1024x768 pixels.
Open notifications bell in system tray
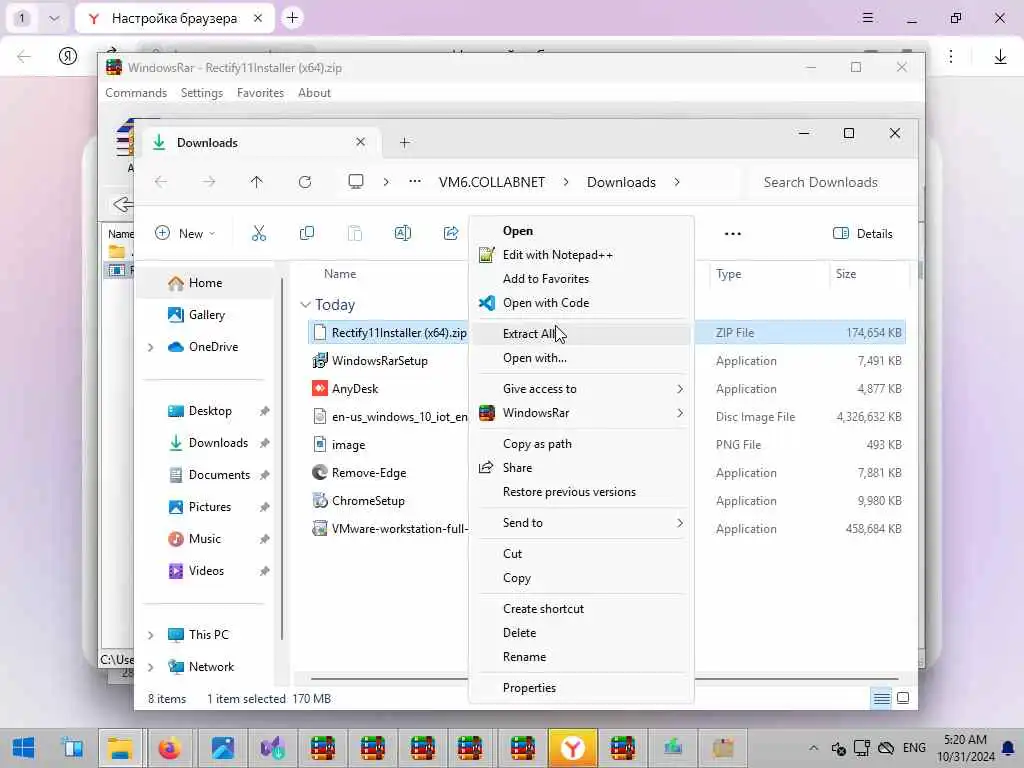click(1008, 748)
